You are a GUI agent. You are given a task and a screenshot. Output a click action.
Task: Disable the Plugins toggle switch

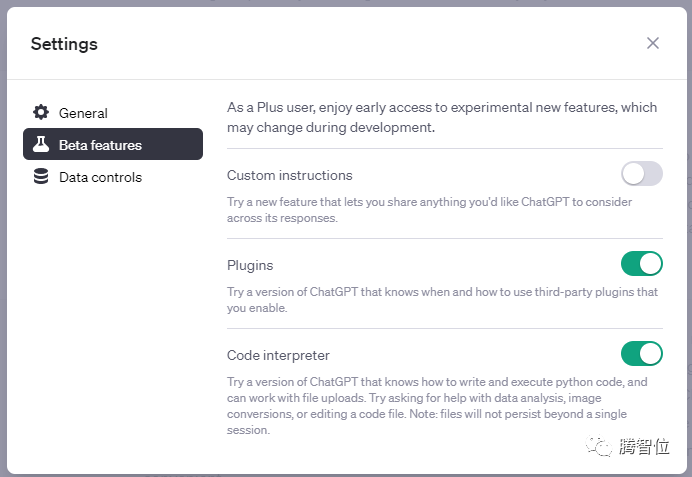(x=641, y=264)
